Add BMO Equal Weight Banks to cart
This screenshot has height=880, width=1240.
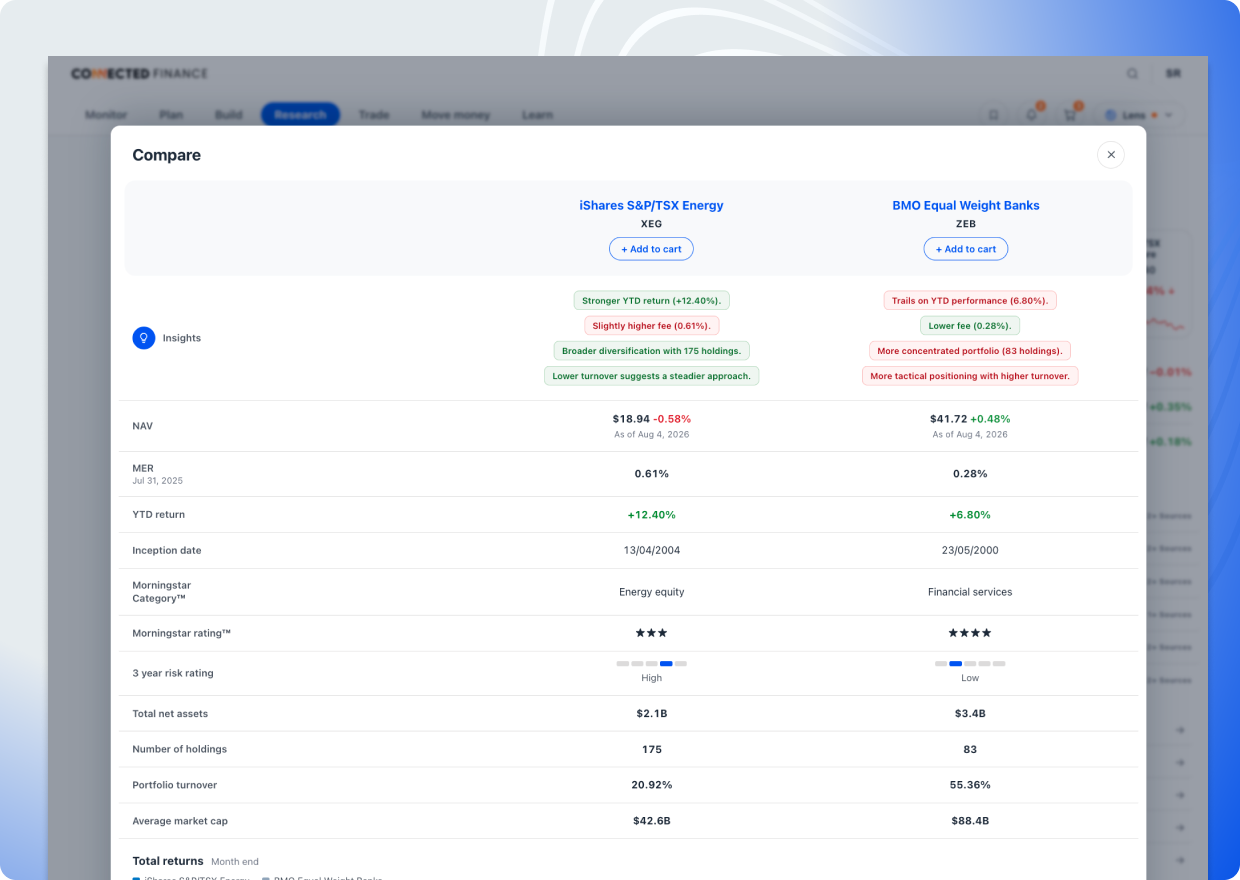[966, 249]
